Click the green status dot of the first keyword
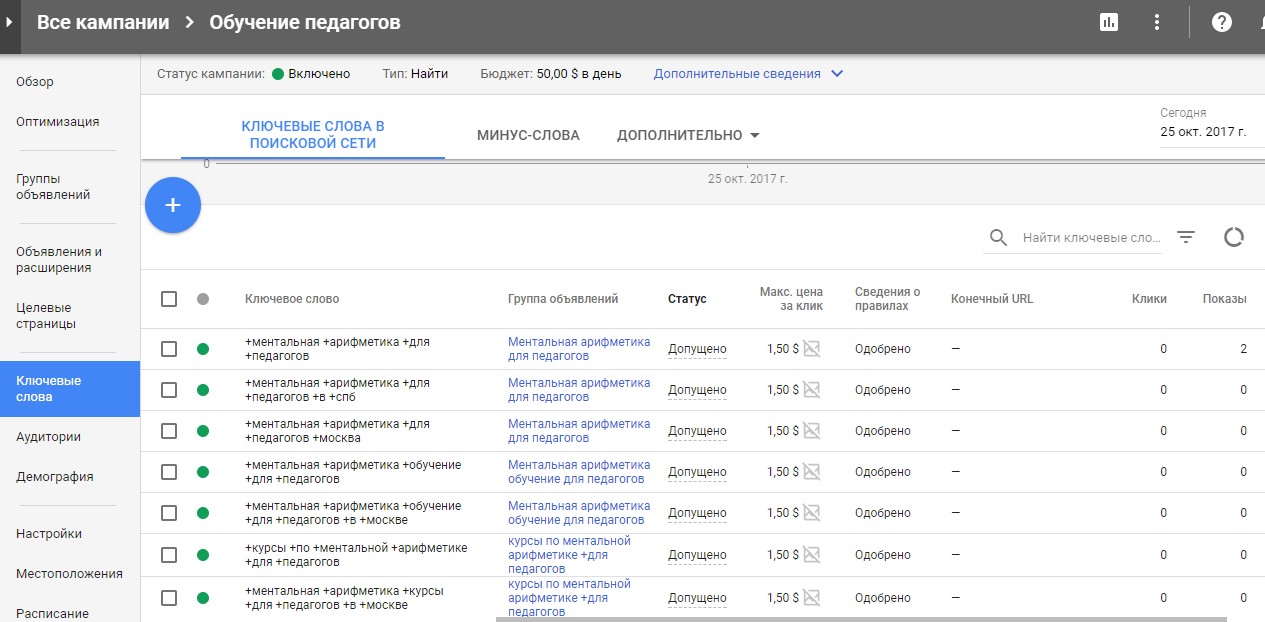The height and width of the screenshot is (622, 1265). [203, 349]
